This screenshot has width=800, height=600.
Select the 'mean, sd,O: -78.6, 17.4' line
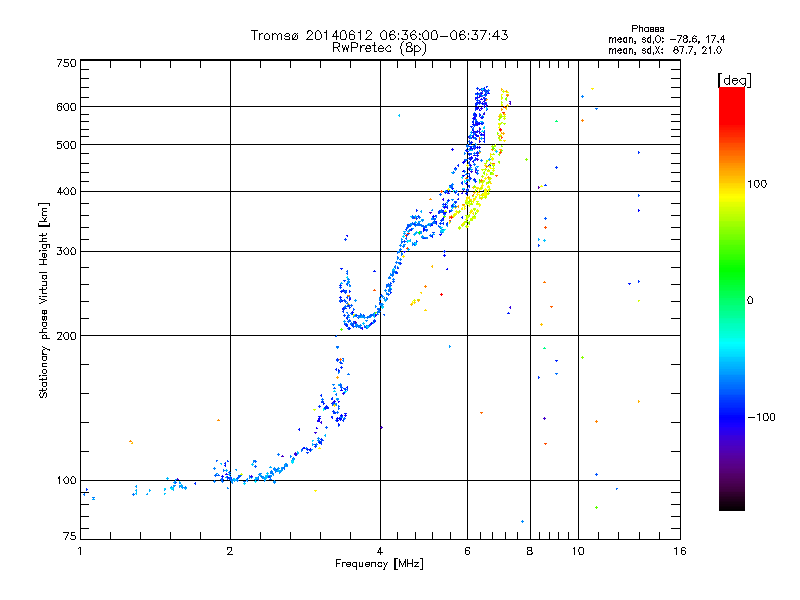(x=666, y=39)
